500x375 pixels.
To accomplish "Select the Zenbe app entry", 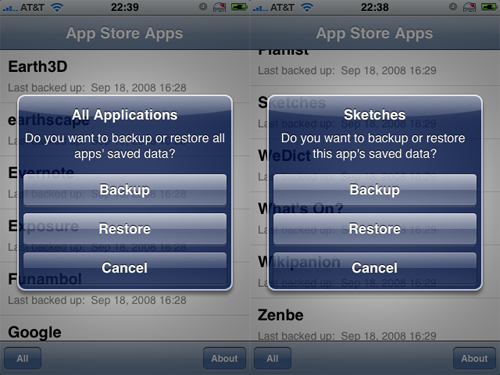I will (x=375, y=321).
